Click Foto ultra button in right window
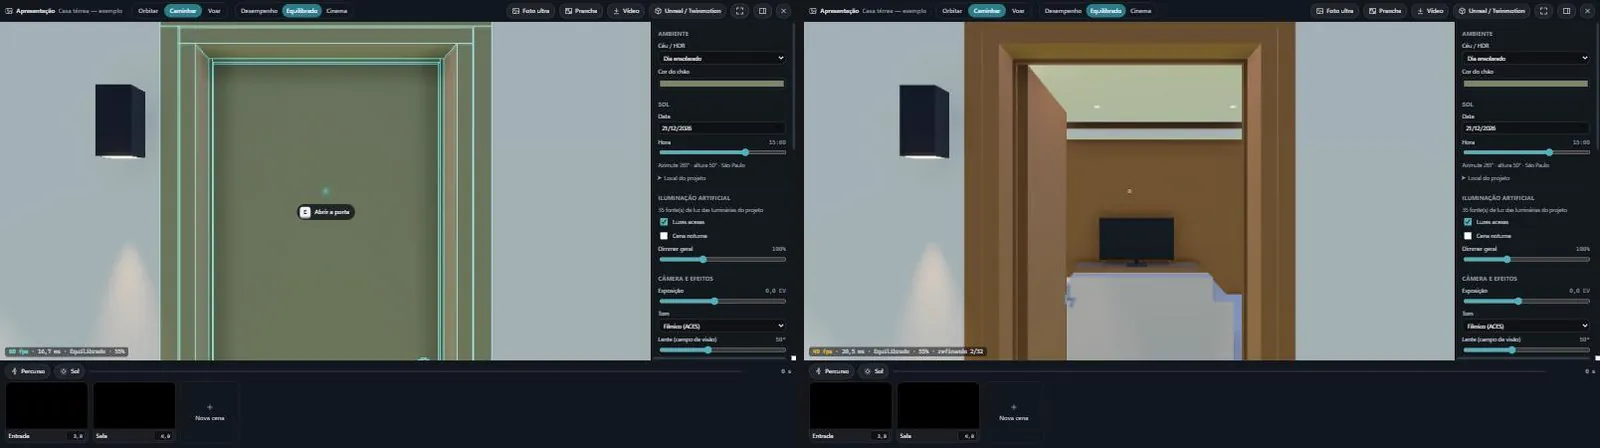Viewport: 1600px width, 448px height. (x=1335, y=11)
